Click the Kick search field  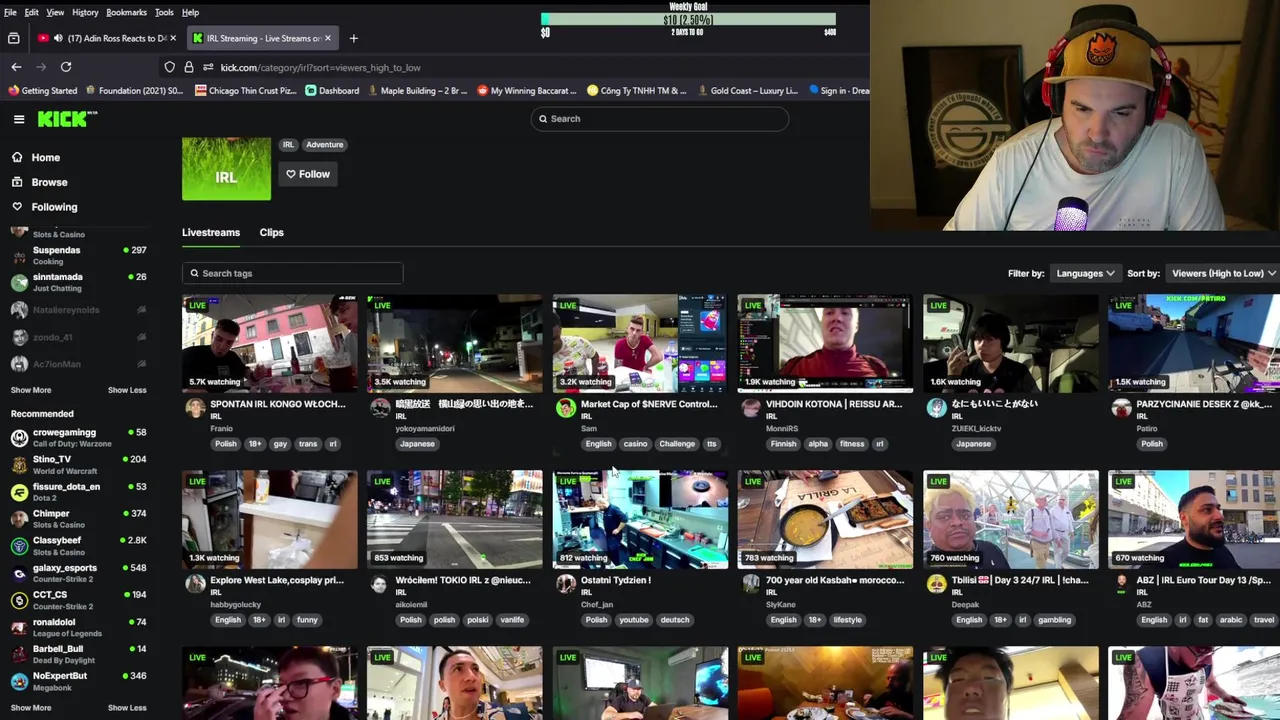tap(660, 119)
